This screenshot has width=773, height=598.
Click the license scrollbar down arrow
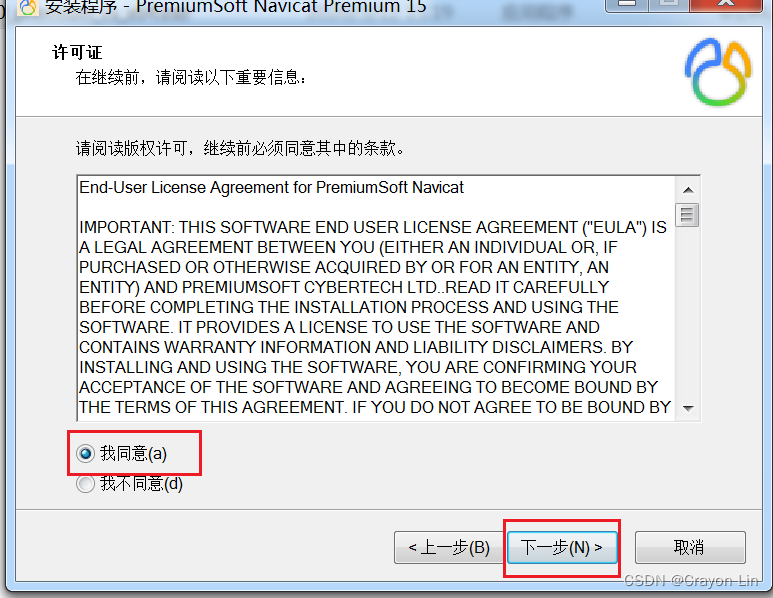pyautogui.click(x=688, y=408)
